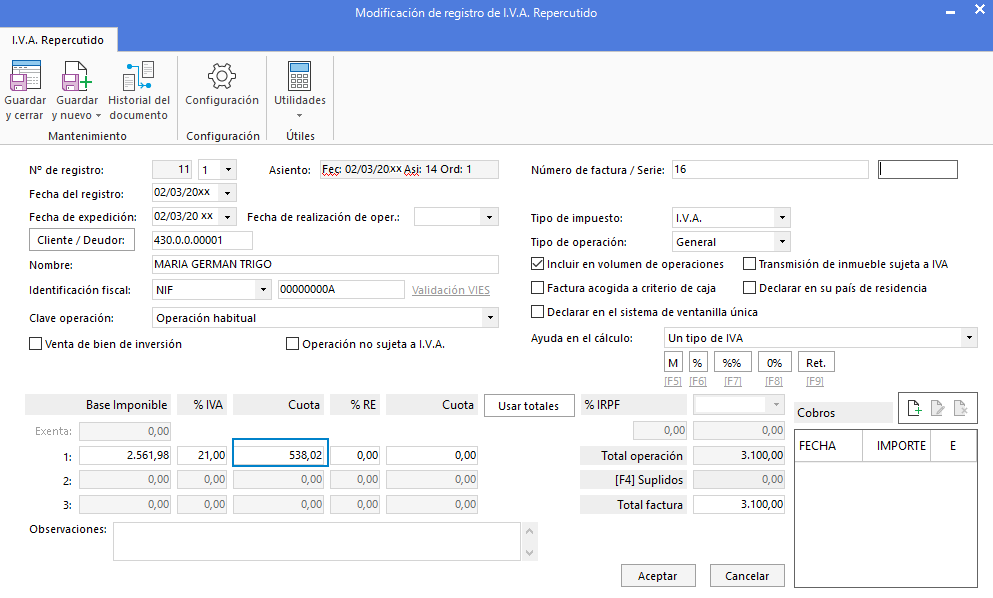The width and height of the screenshot is (993, 598).
Task: Check Operación no sujeta a I.V.A.
Action: point(293,343)
